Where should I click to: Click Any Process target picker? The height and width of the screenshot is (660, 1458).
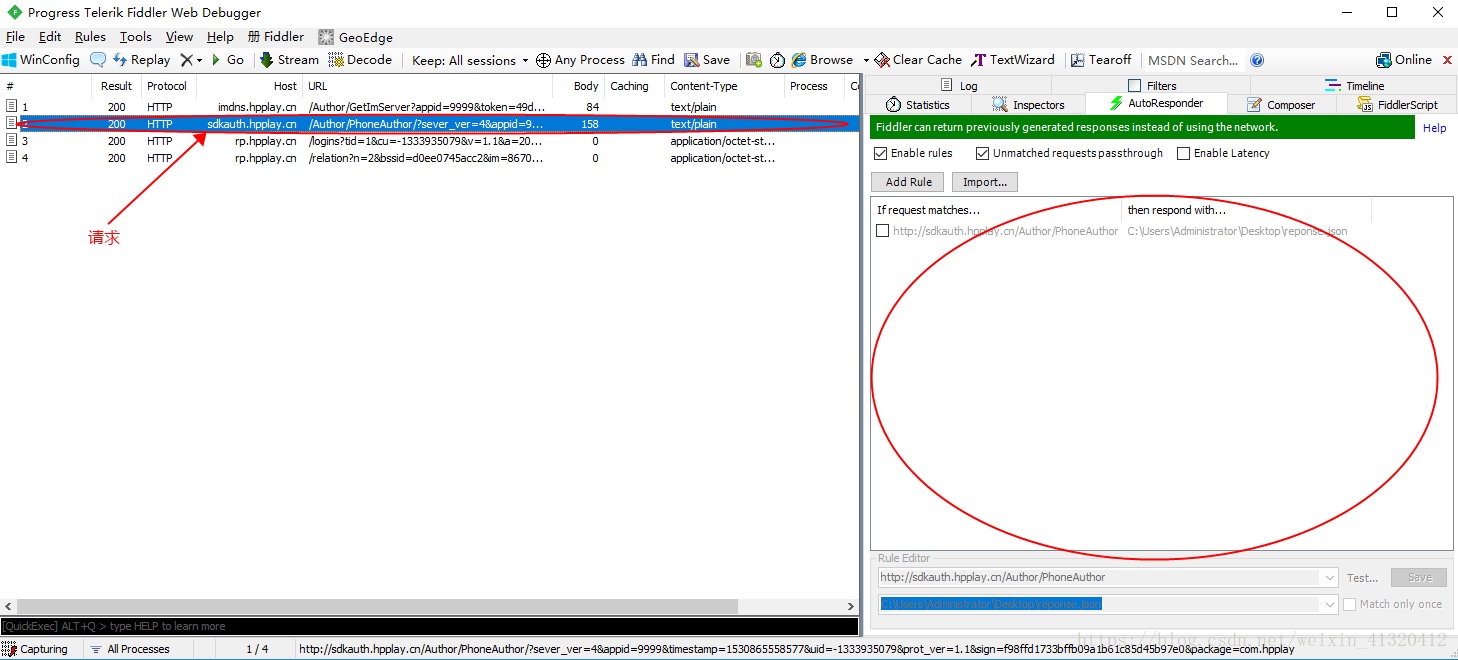point(581,60)
